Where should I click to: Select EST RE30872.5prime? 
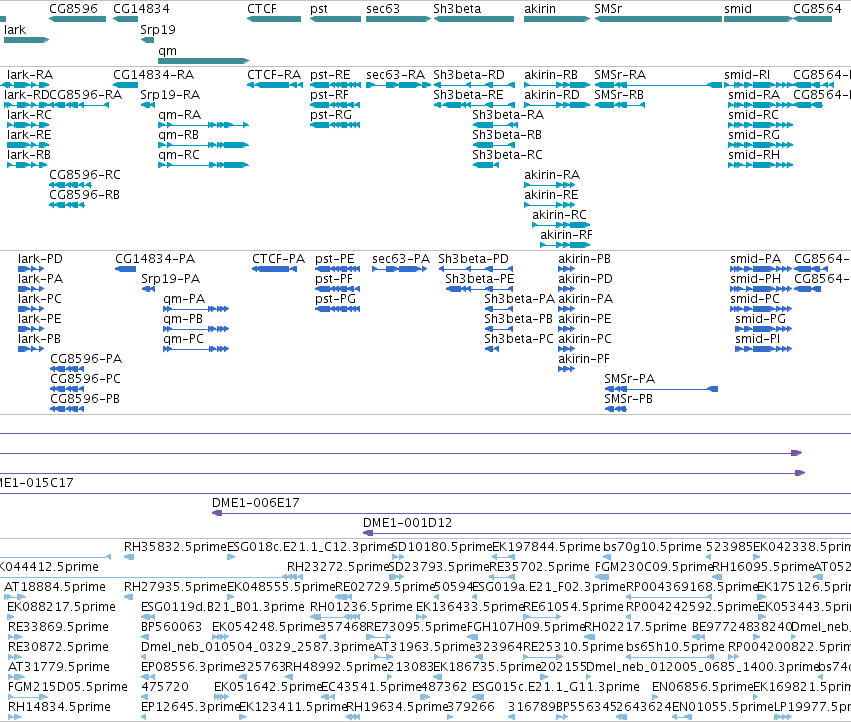58,648
